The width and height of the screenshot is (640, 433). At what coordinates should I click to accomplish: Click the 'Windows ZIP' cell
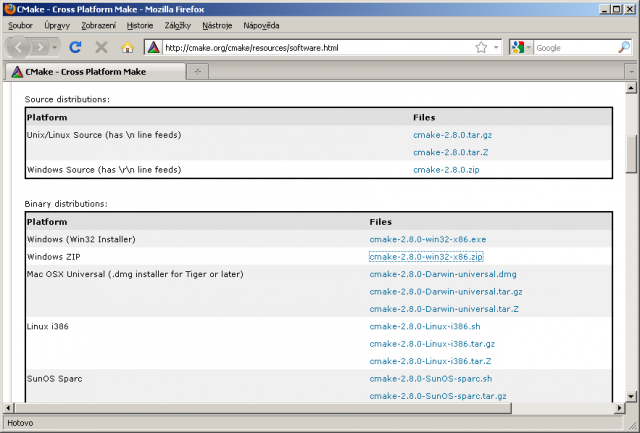[53, 257]
